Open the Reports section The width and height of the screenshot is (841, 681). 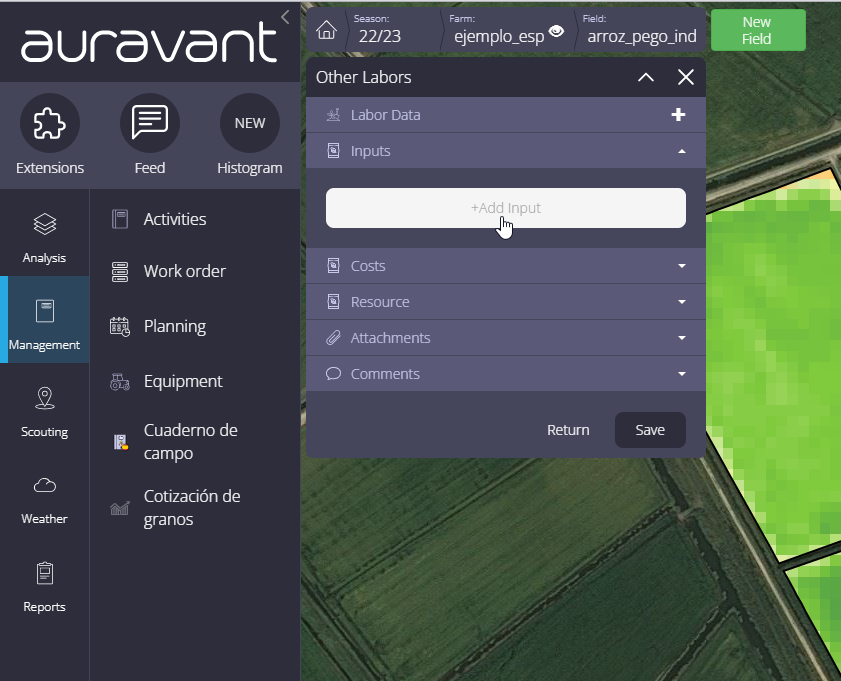(45, 586)
